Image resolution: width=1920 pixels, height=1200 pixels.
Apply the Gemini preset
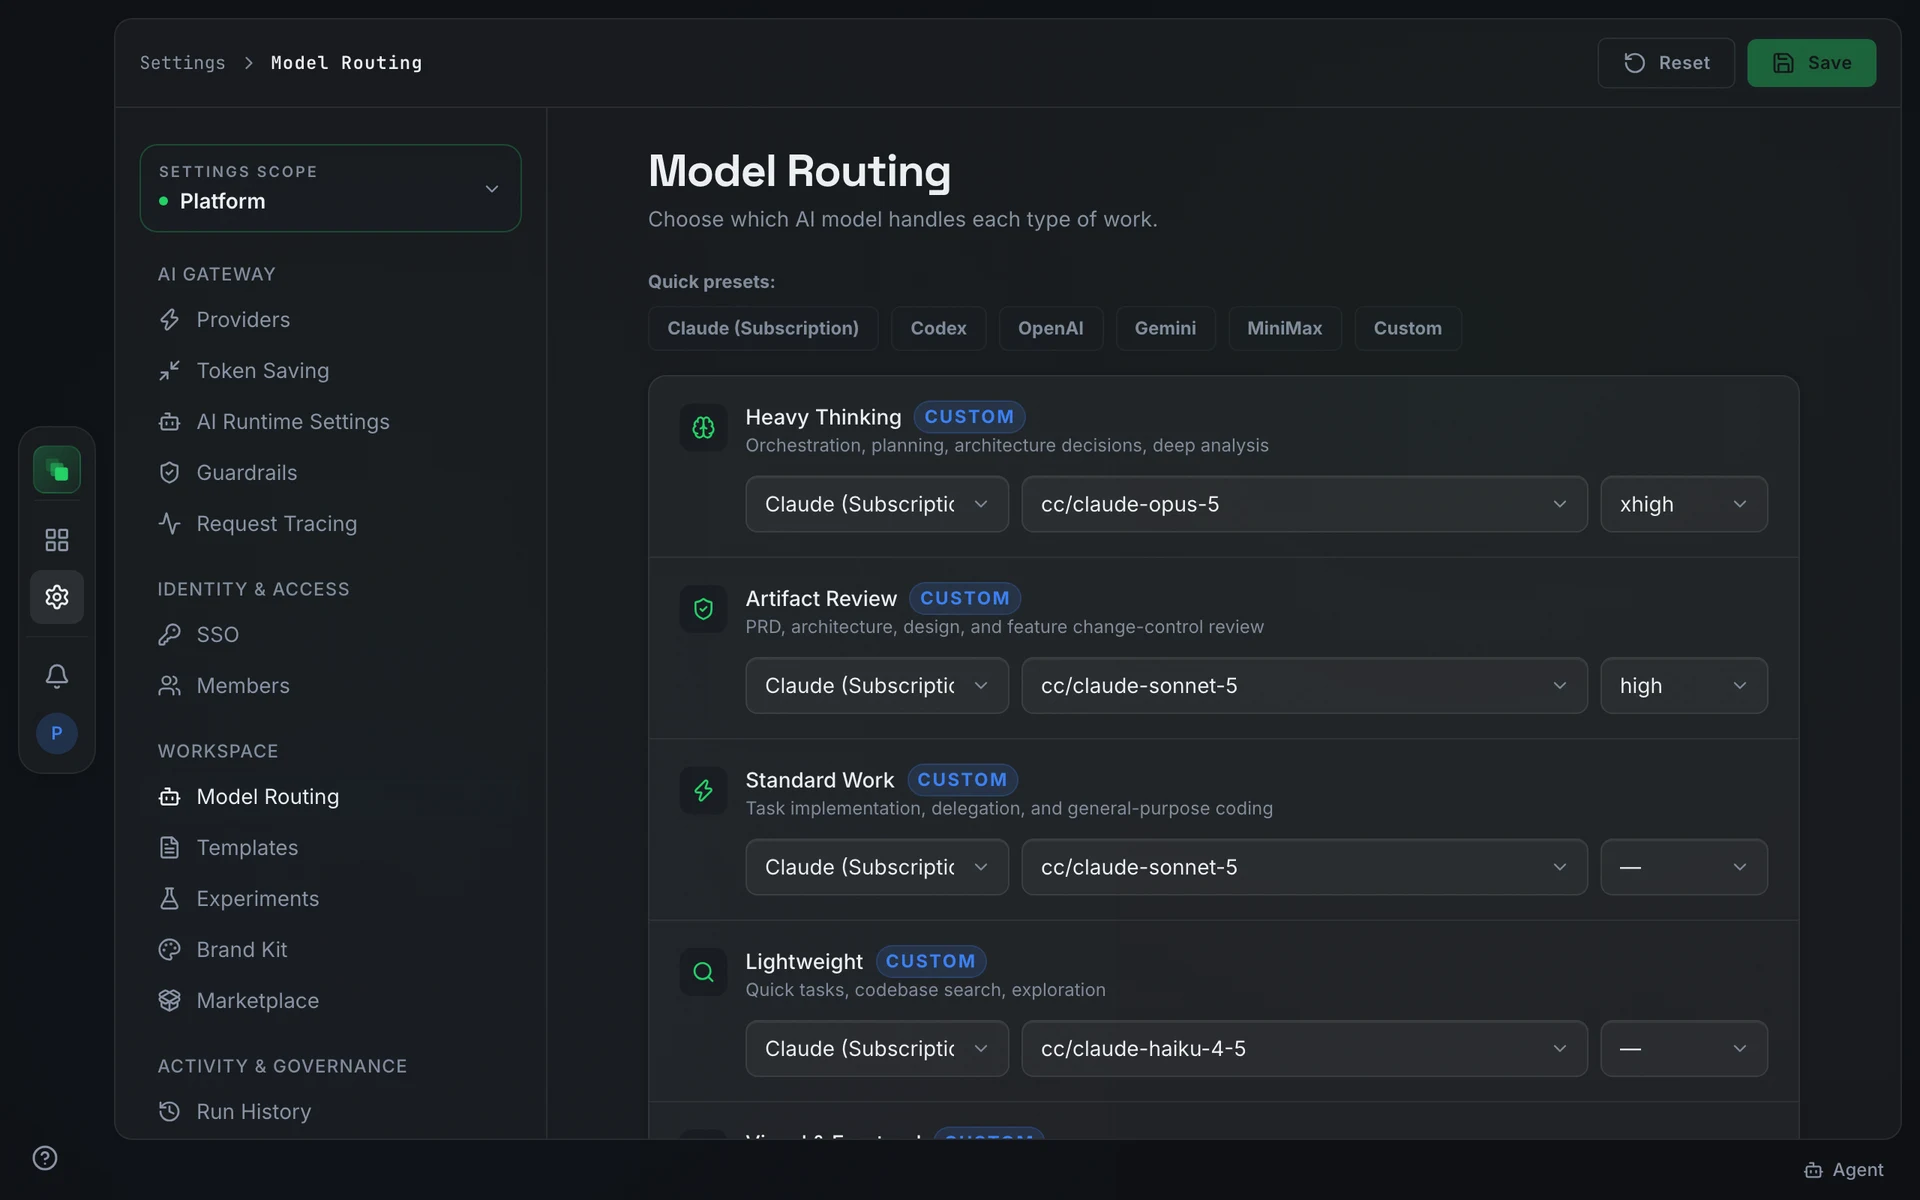[1165, 328]
